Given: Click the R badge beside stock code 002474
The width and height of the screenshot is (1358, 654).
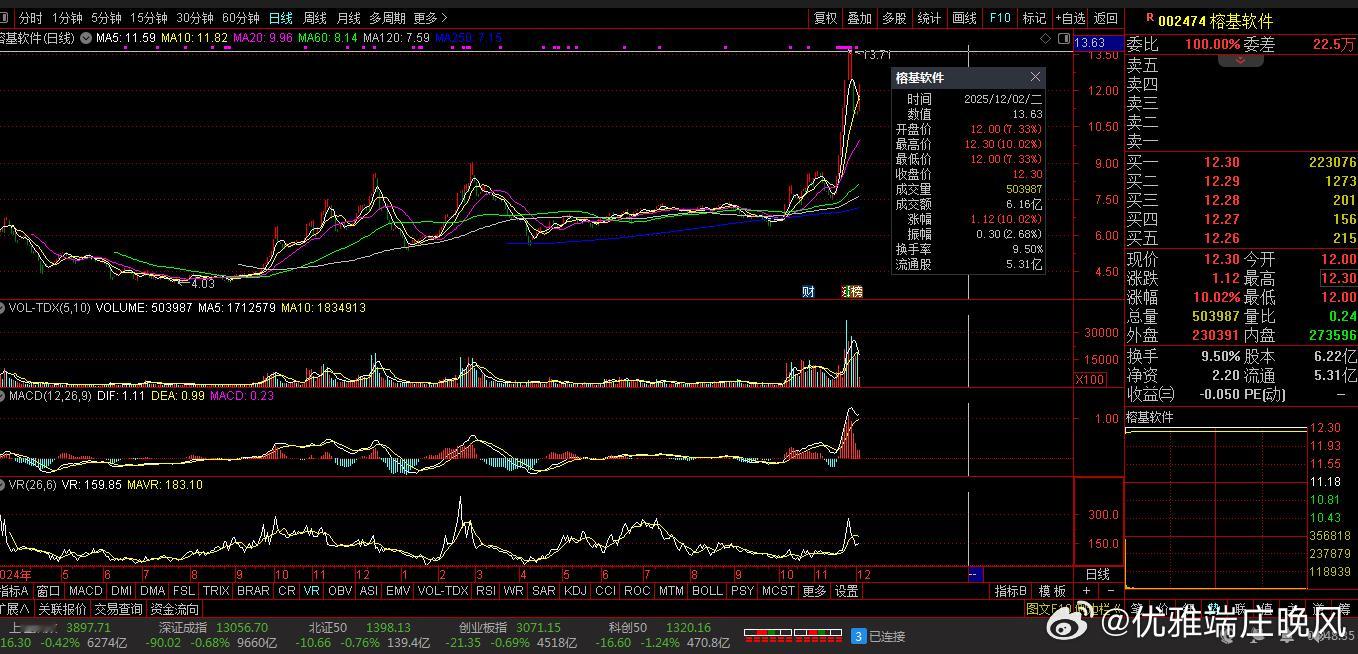Looking at the screenshot, I should click(x=1149, y=18).
